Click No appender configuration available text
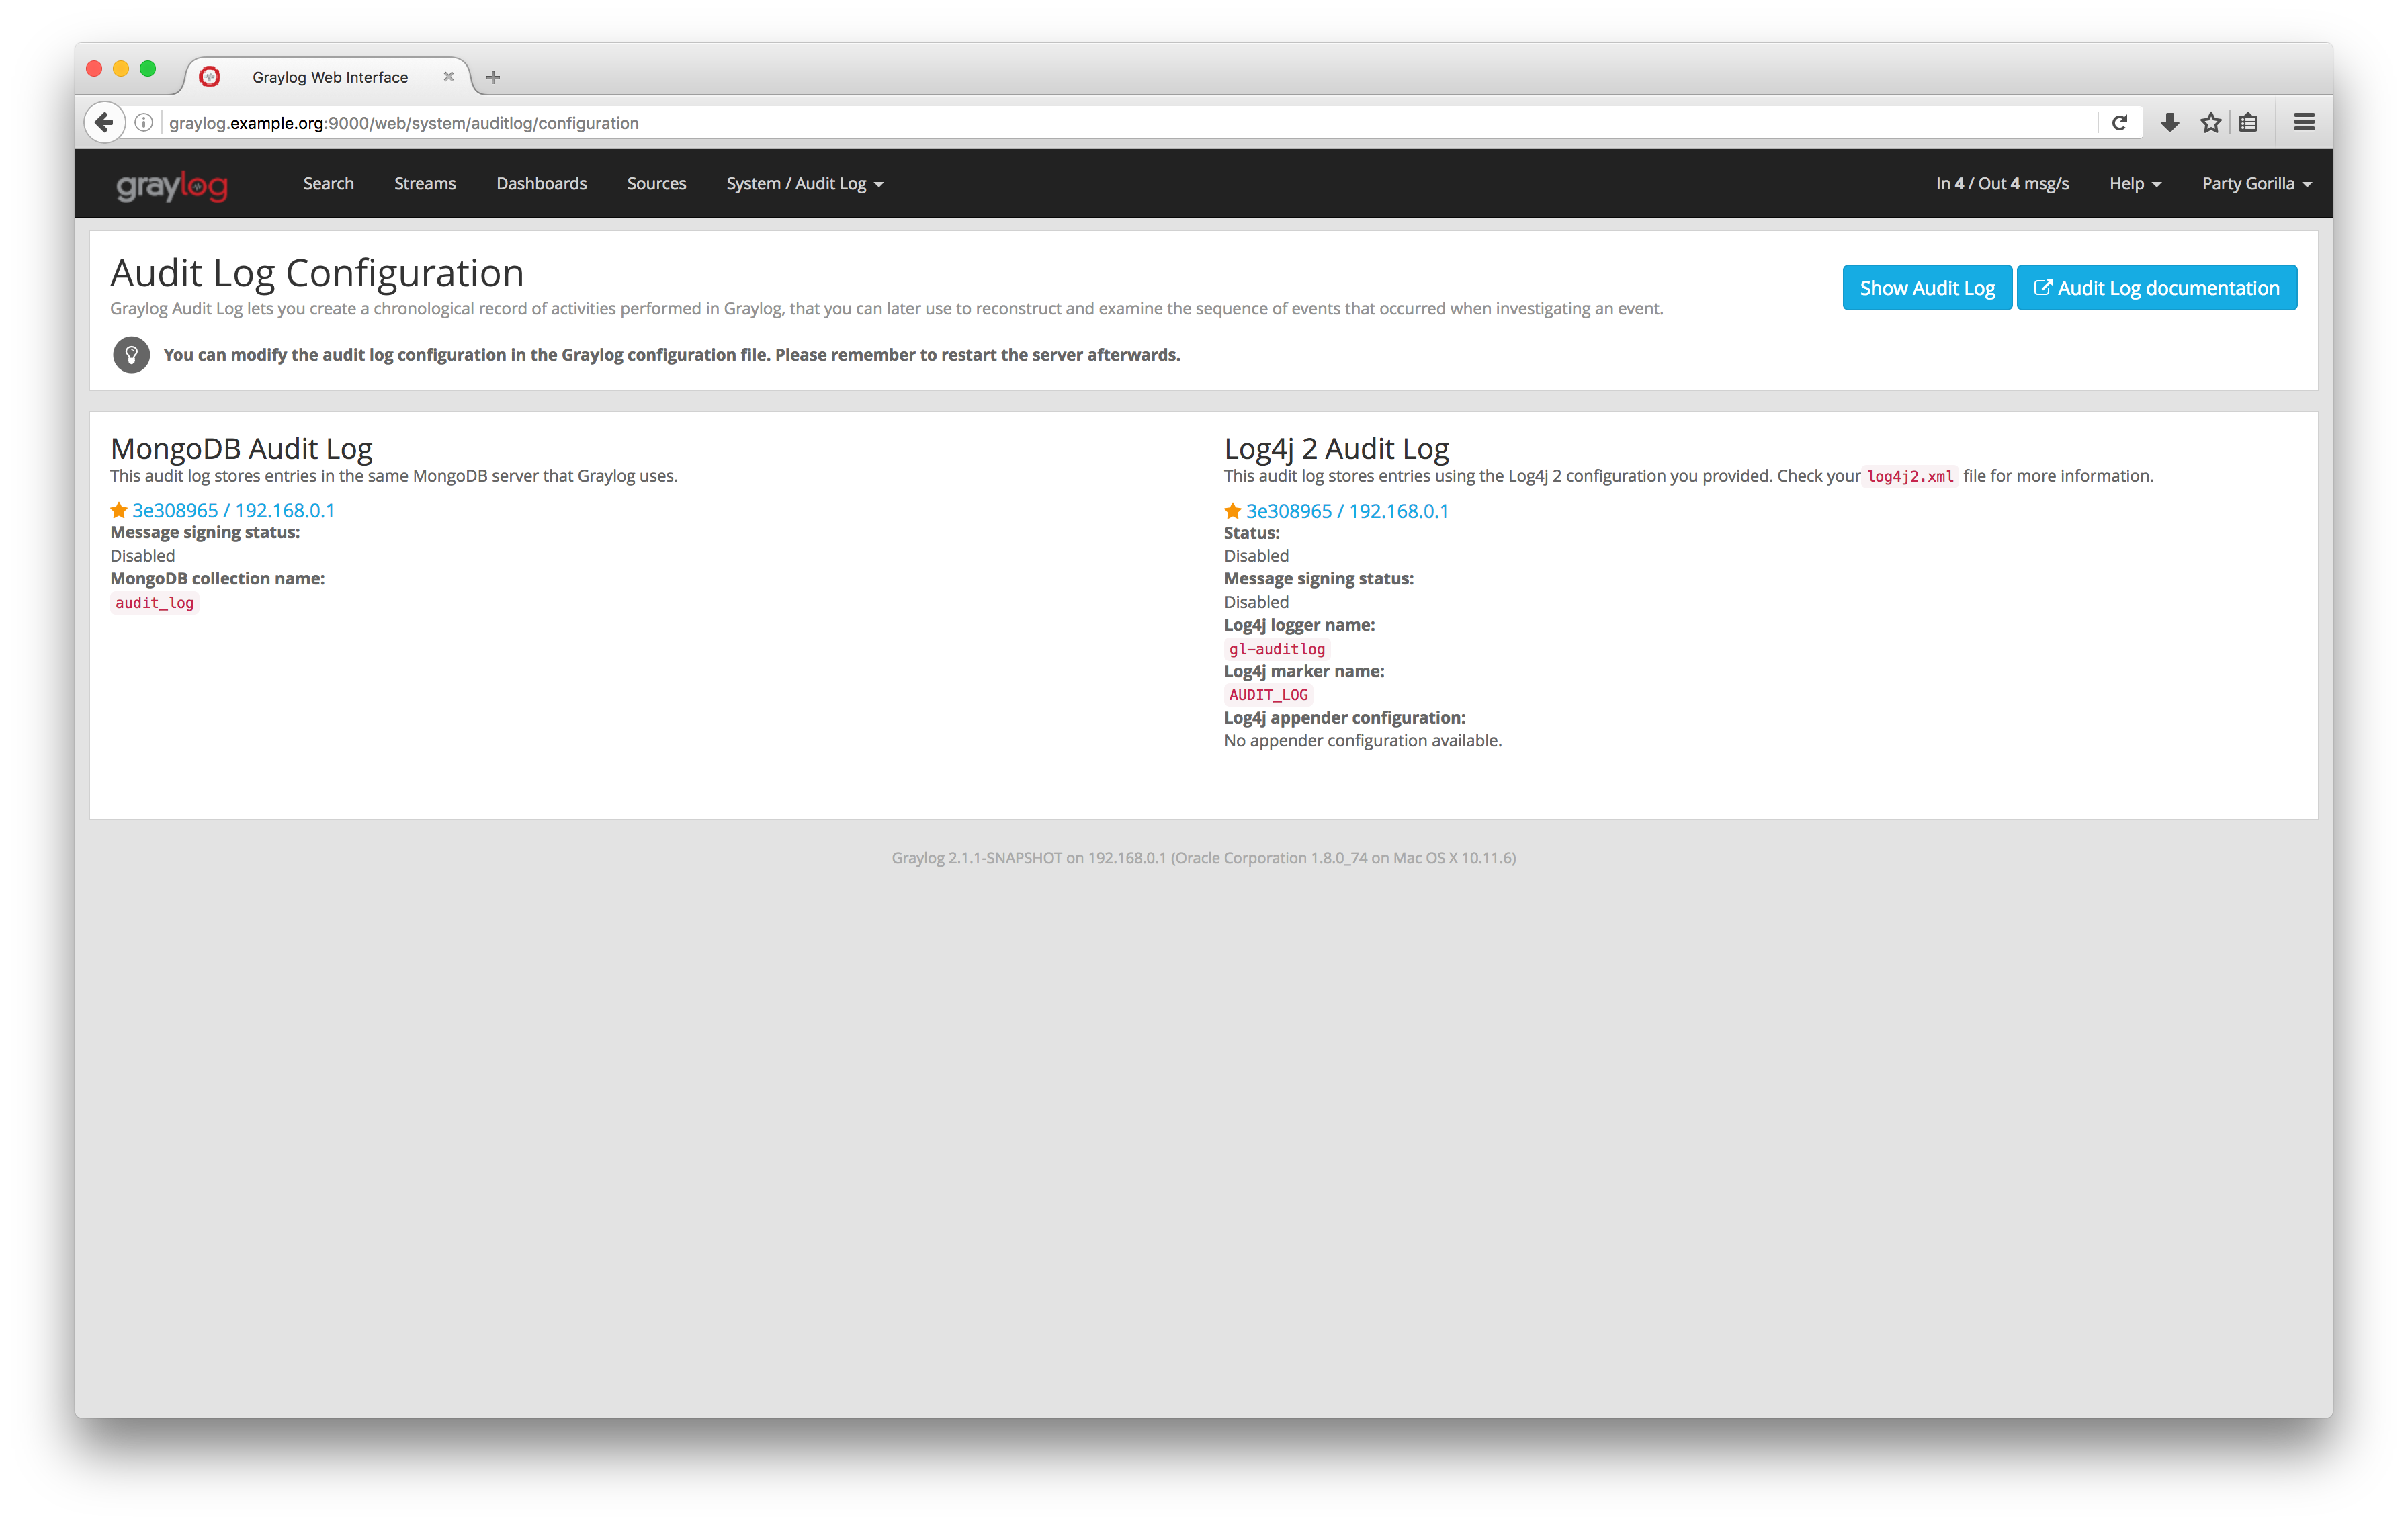Screen dimensions: 2408x1525 pyautogui.click(x=1362, y=741)
